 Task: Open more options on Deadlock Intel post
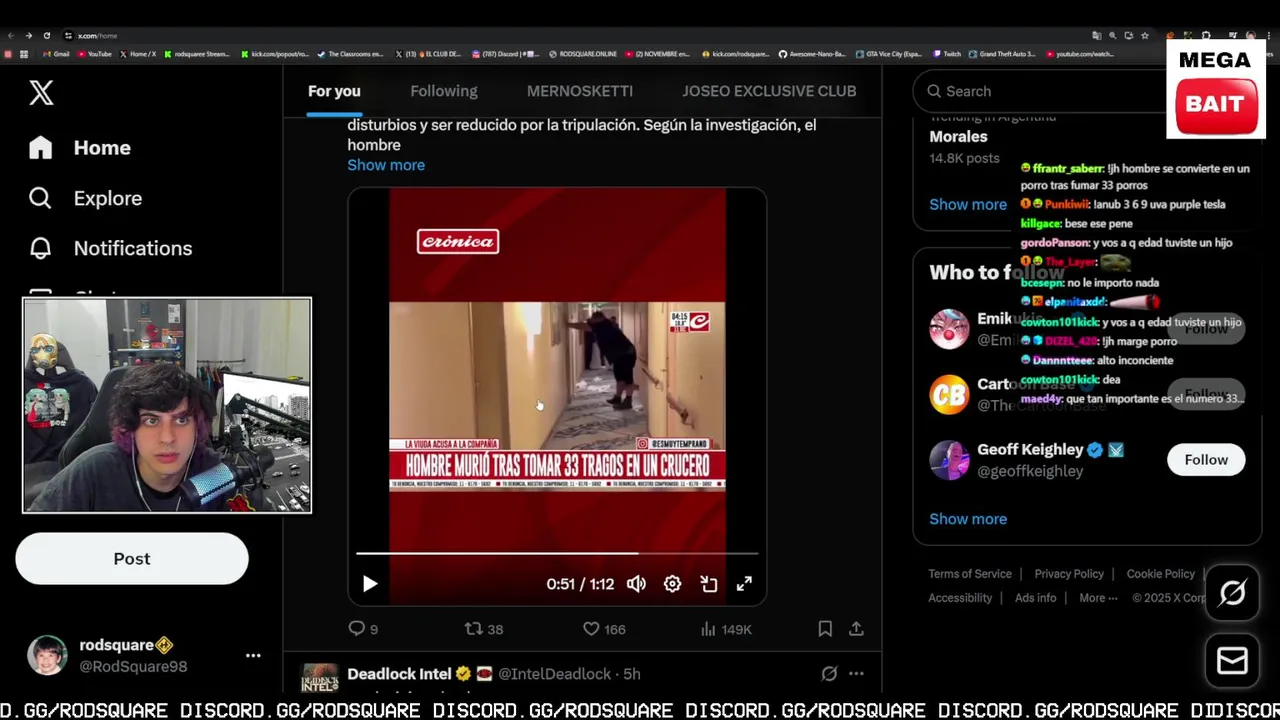856,674
